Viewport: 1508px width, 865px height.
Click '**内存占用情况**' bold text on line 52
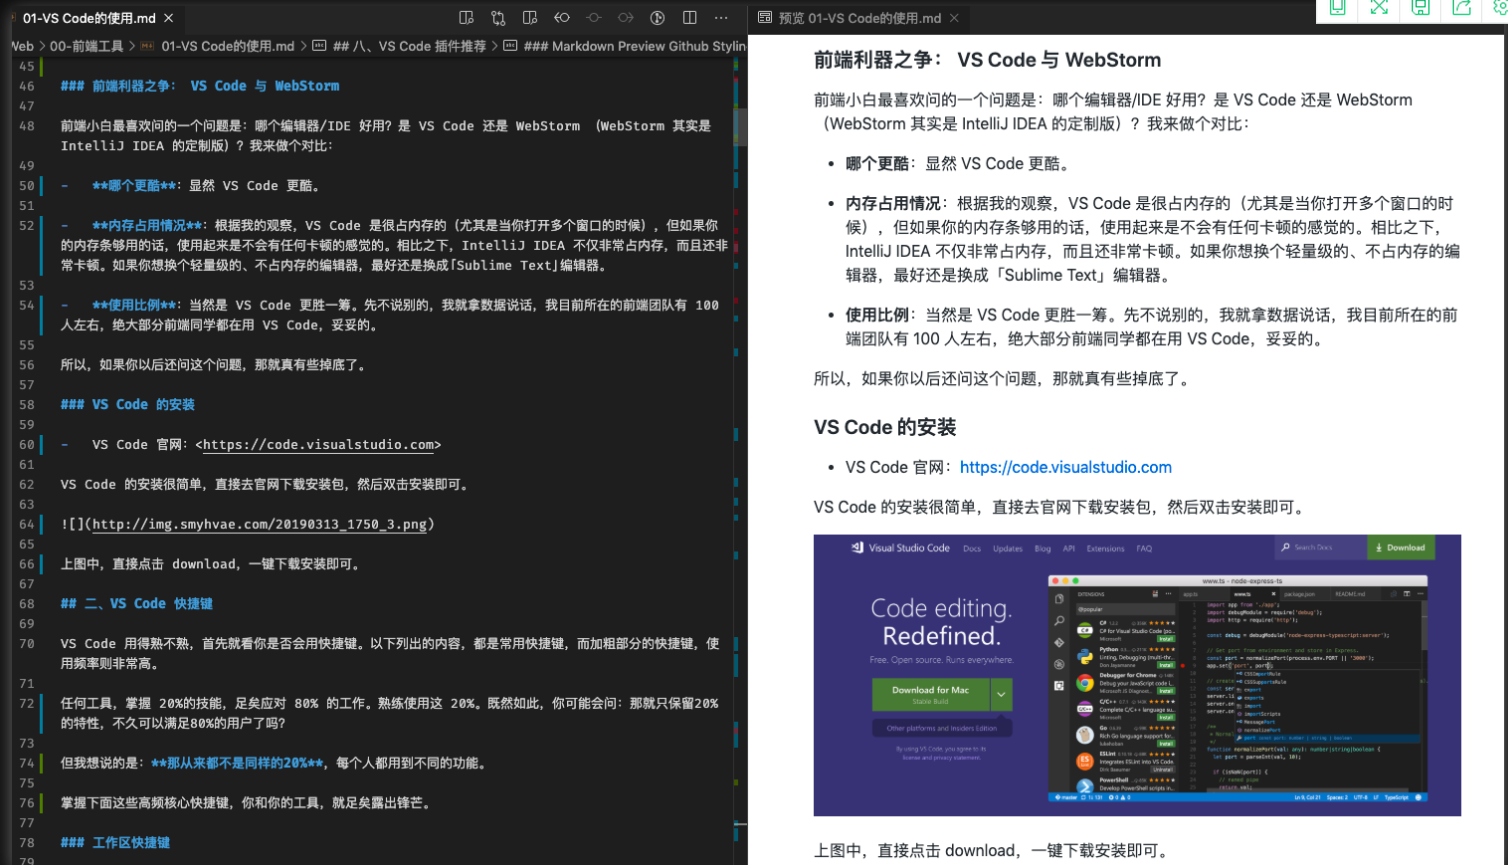[x=148, y=226]
